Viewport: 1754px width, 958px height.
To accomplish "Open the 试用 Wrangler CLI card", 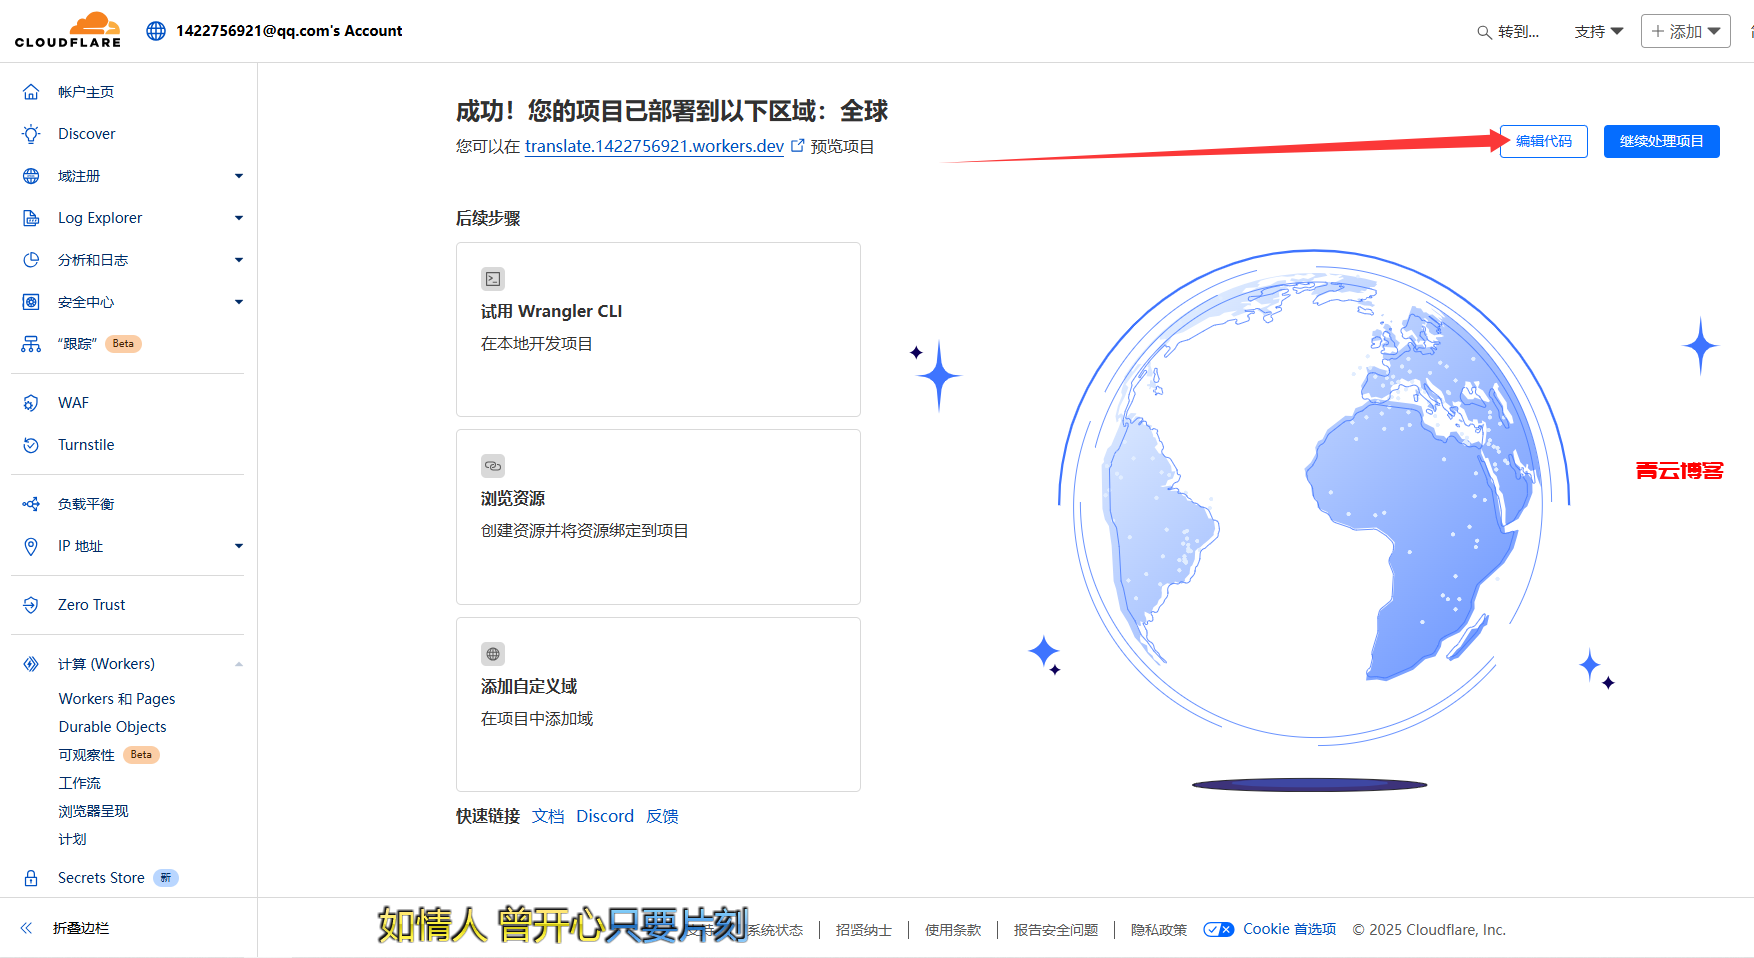I will [658, 329].
